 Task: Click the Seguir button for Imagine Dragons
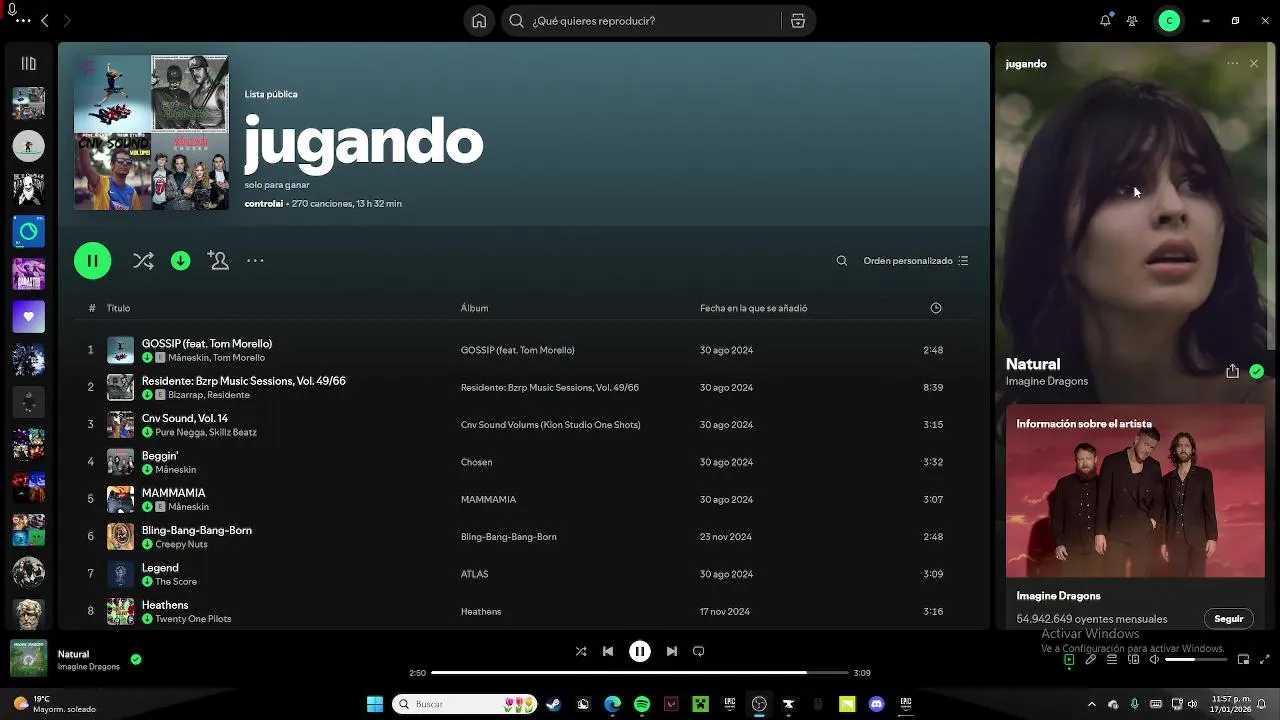(x=1228, y=619)
